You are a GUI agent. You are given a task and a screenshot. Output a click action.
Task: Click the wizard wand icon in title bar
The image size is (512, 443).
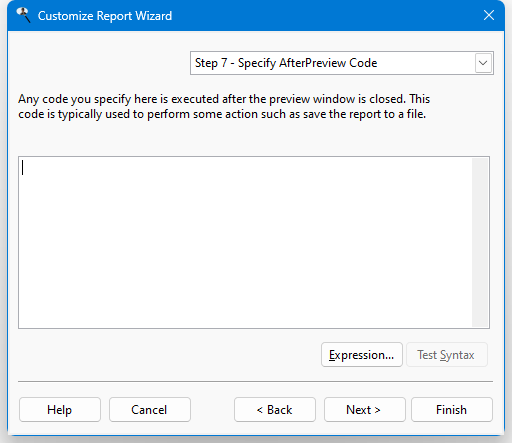pos(23,15)
